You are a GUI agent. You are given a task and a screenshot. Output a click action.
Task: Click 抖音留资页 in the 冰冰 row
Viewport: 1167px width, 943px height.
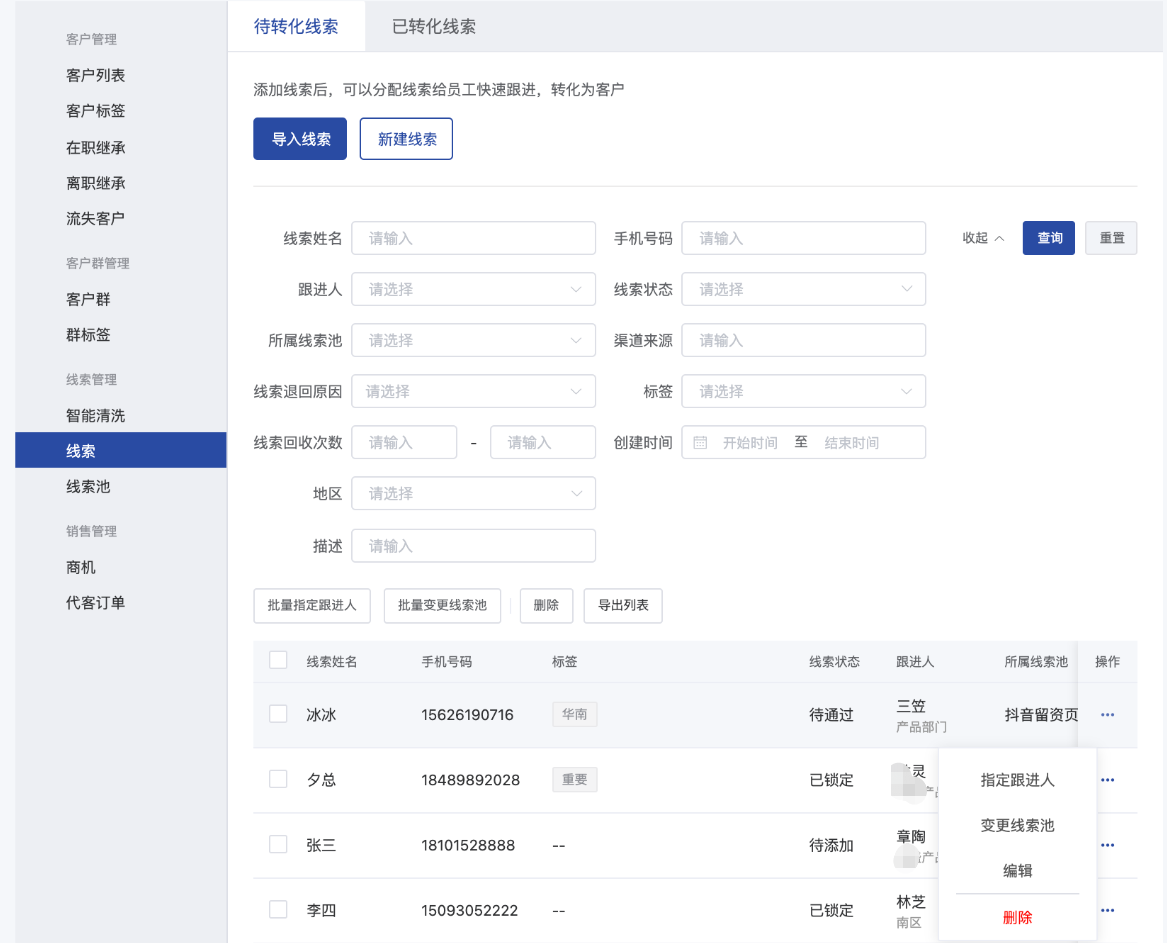click(x=1040, y=715)
